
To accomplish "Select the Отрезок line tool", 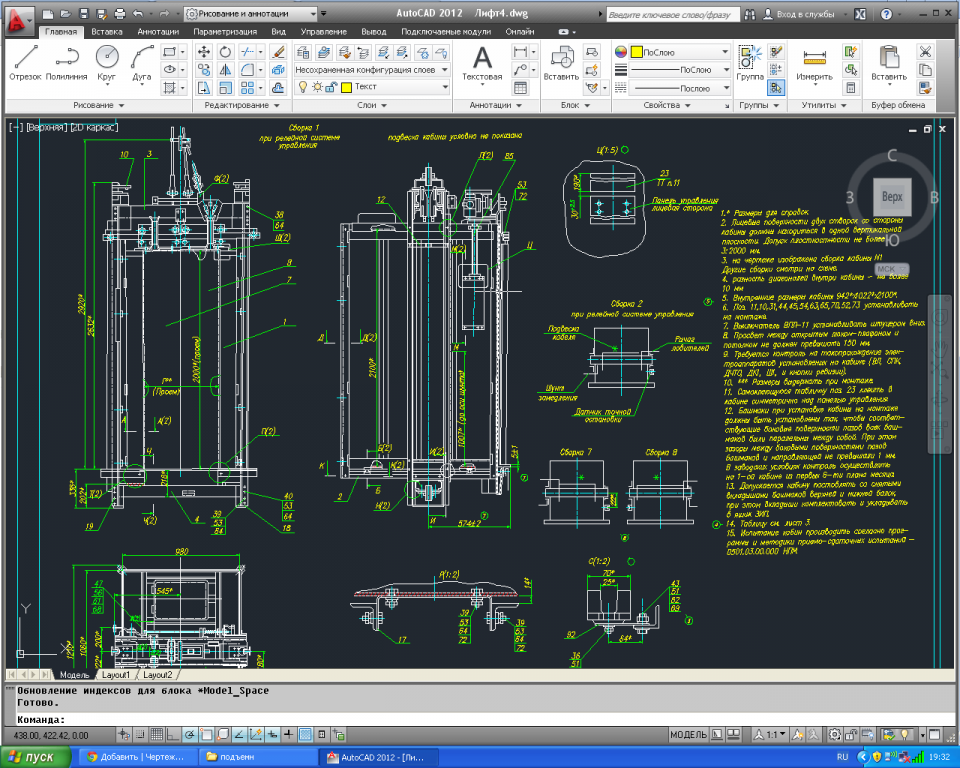I will pos(25,63).
